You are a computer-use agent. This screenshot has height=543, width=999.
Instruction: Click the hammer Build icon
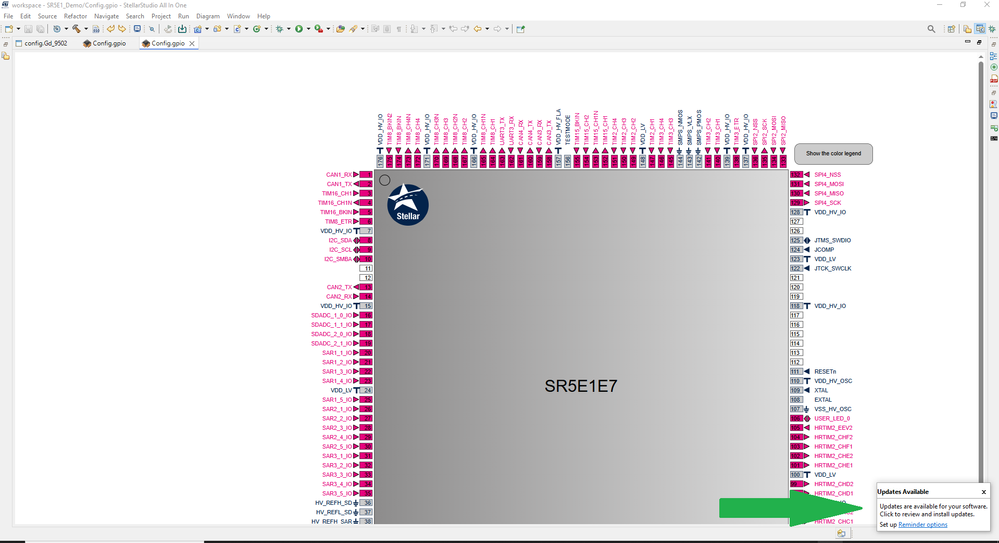76,29
